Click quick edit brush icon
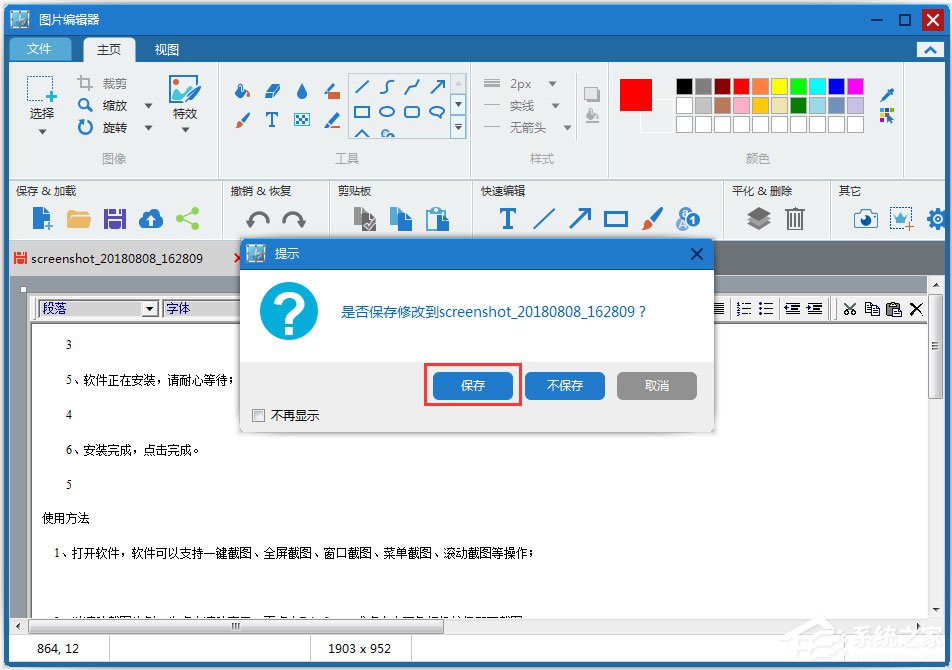The width and height of the screenshot is (952, 670). (x=652, y=218)
